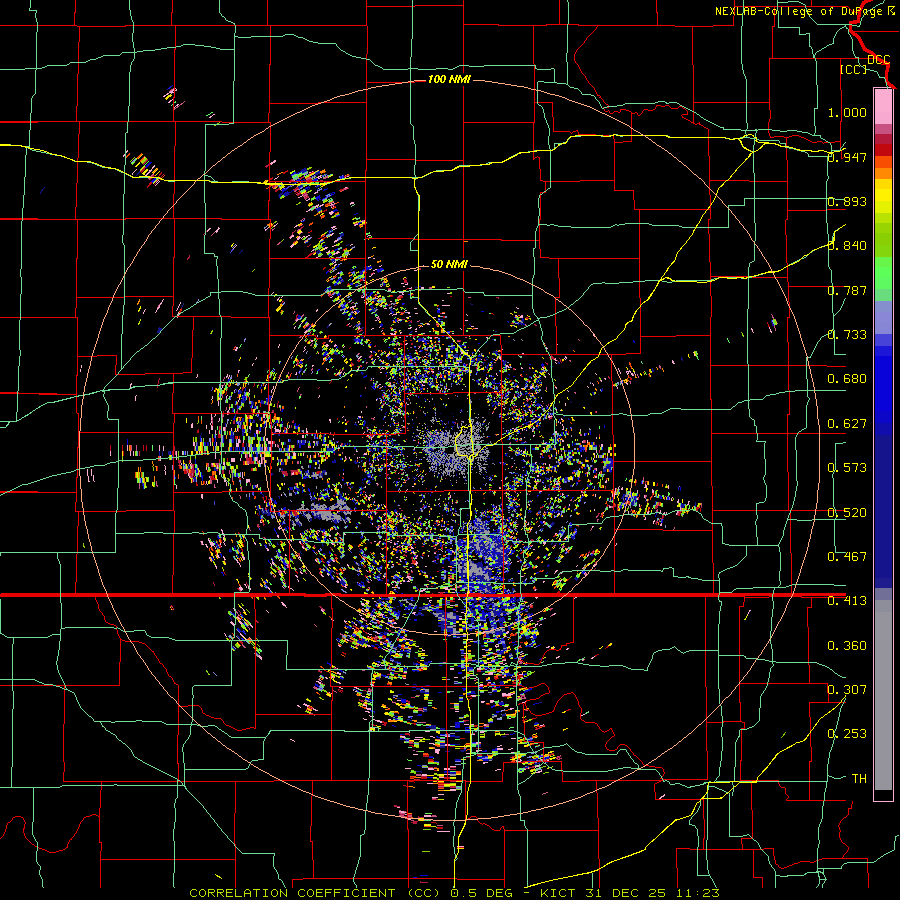Screen dimensions: 900x900
Task: Click the bright green segment of the color scale
Action: point(883,273)
